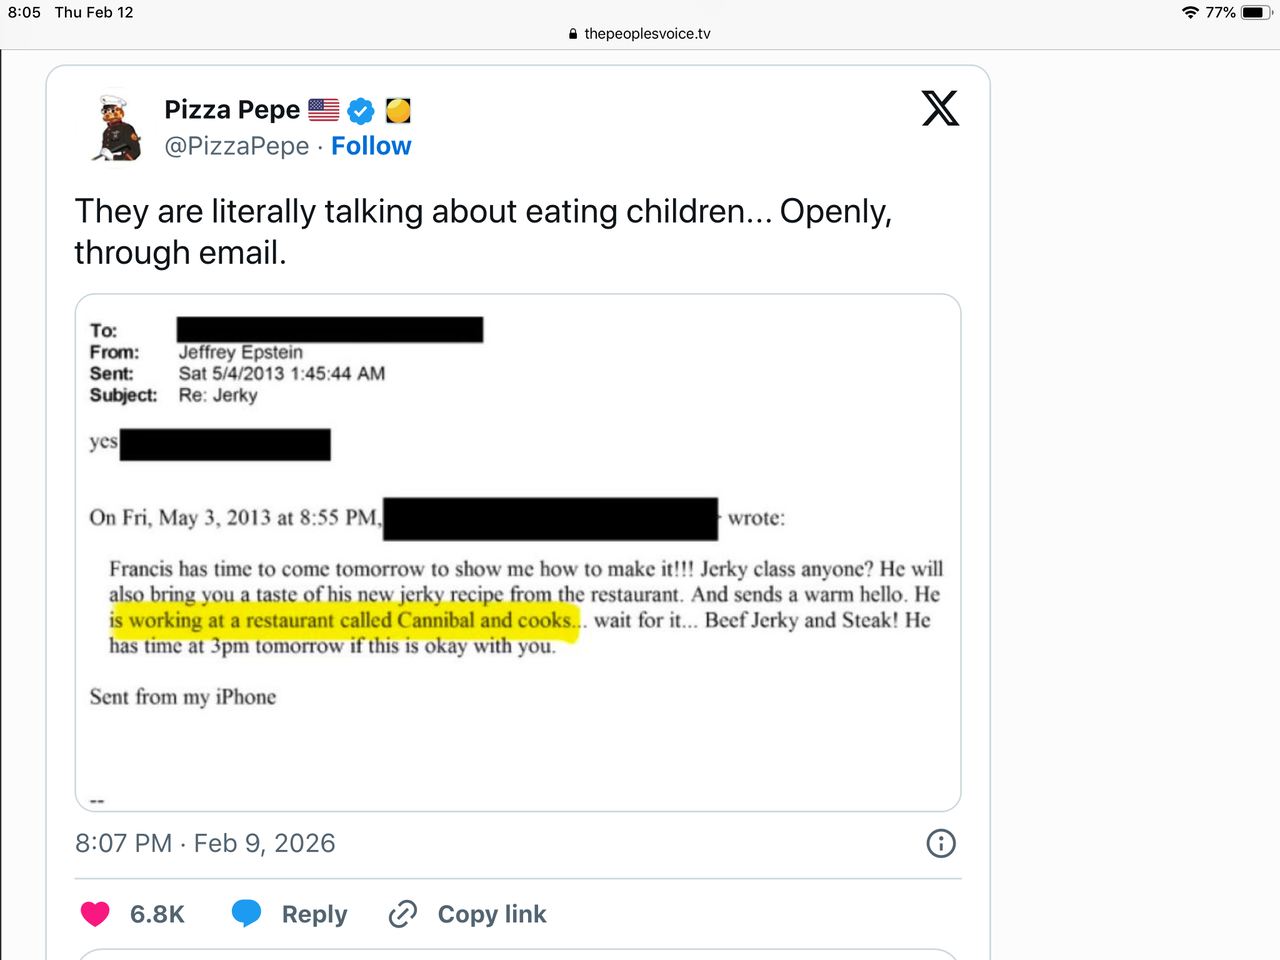Open the @PizzaPepe handle link
Viewport: 1280px width, 960px height.
point(237,146)
